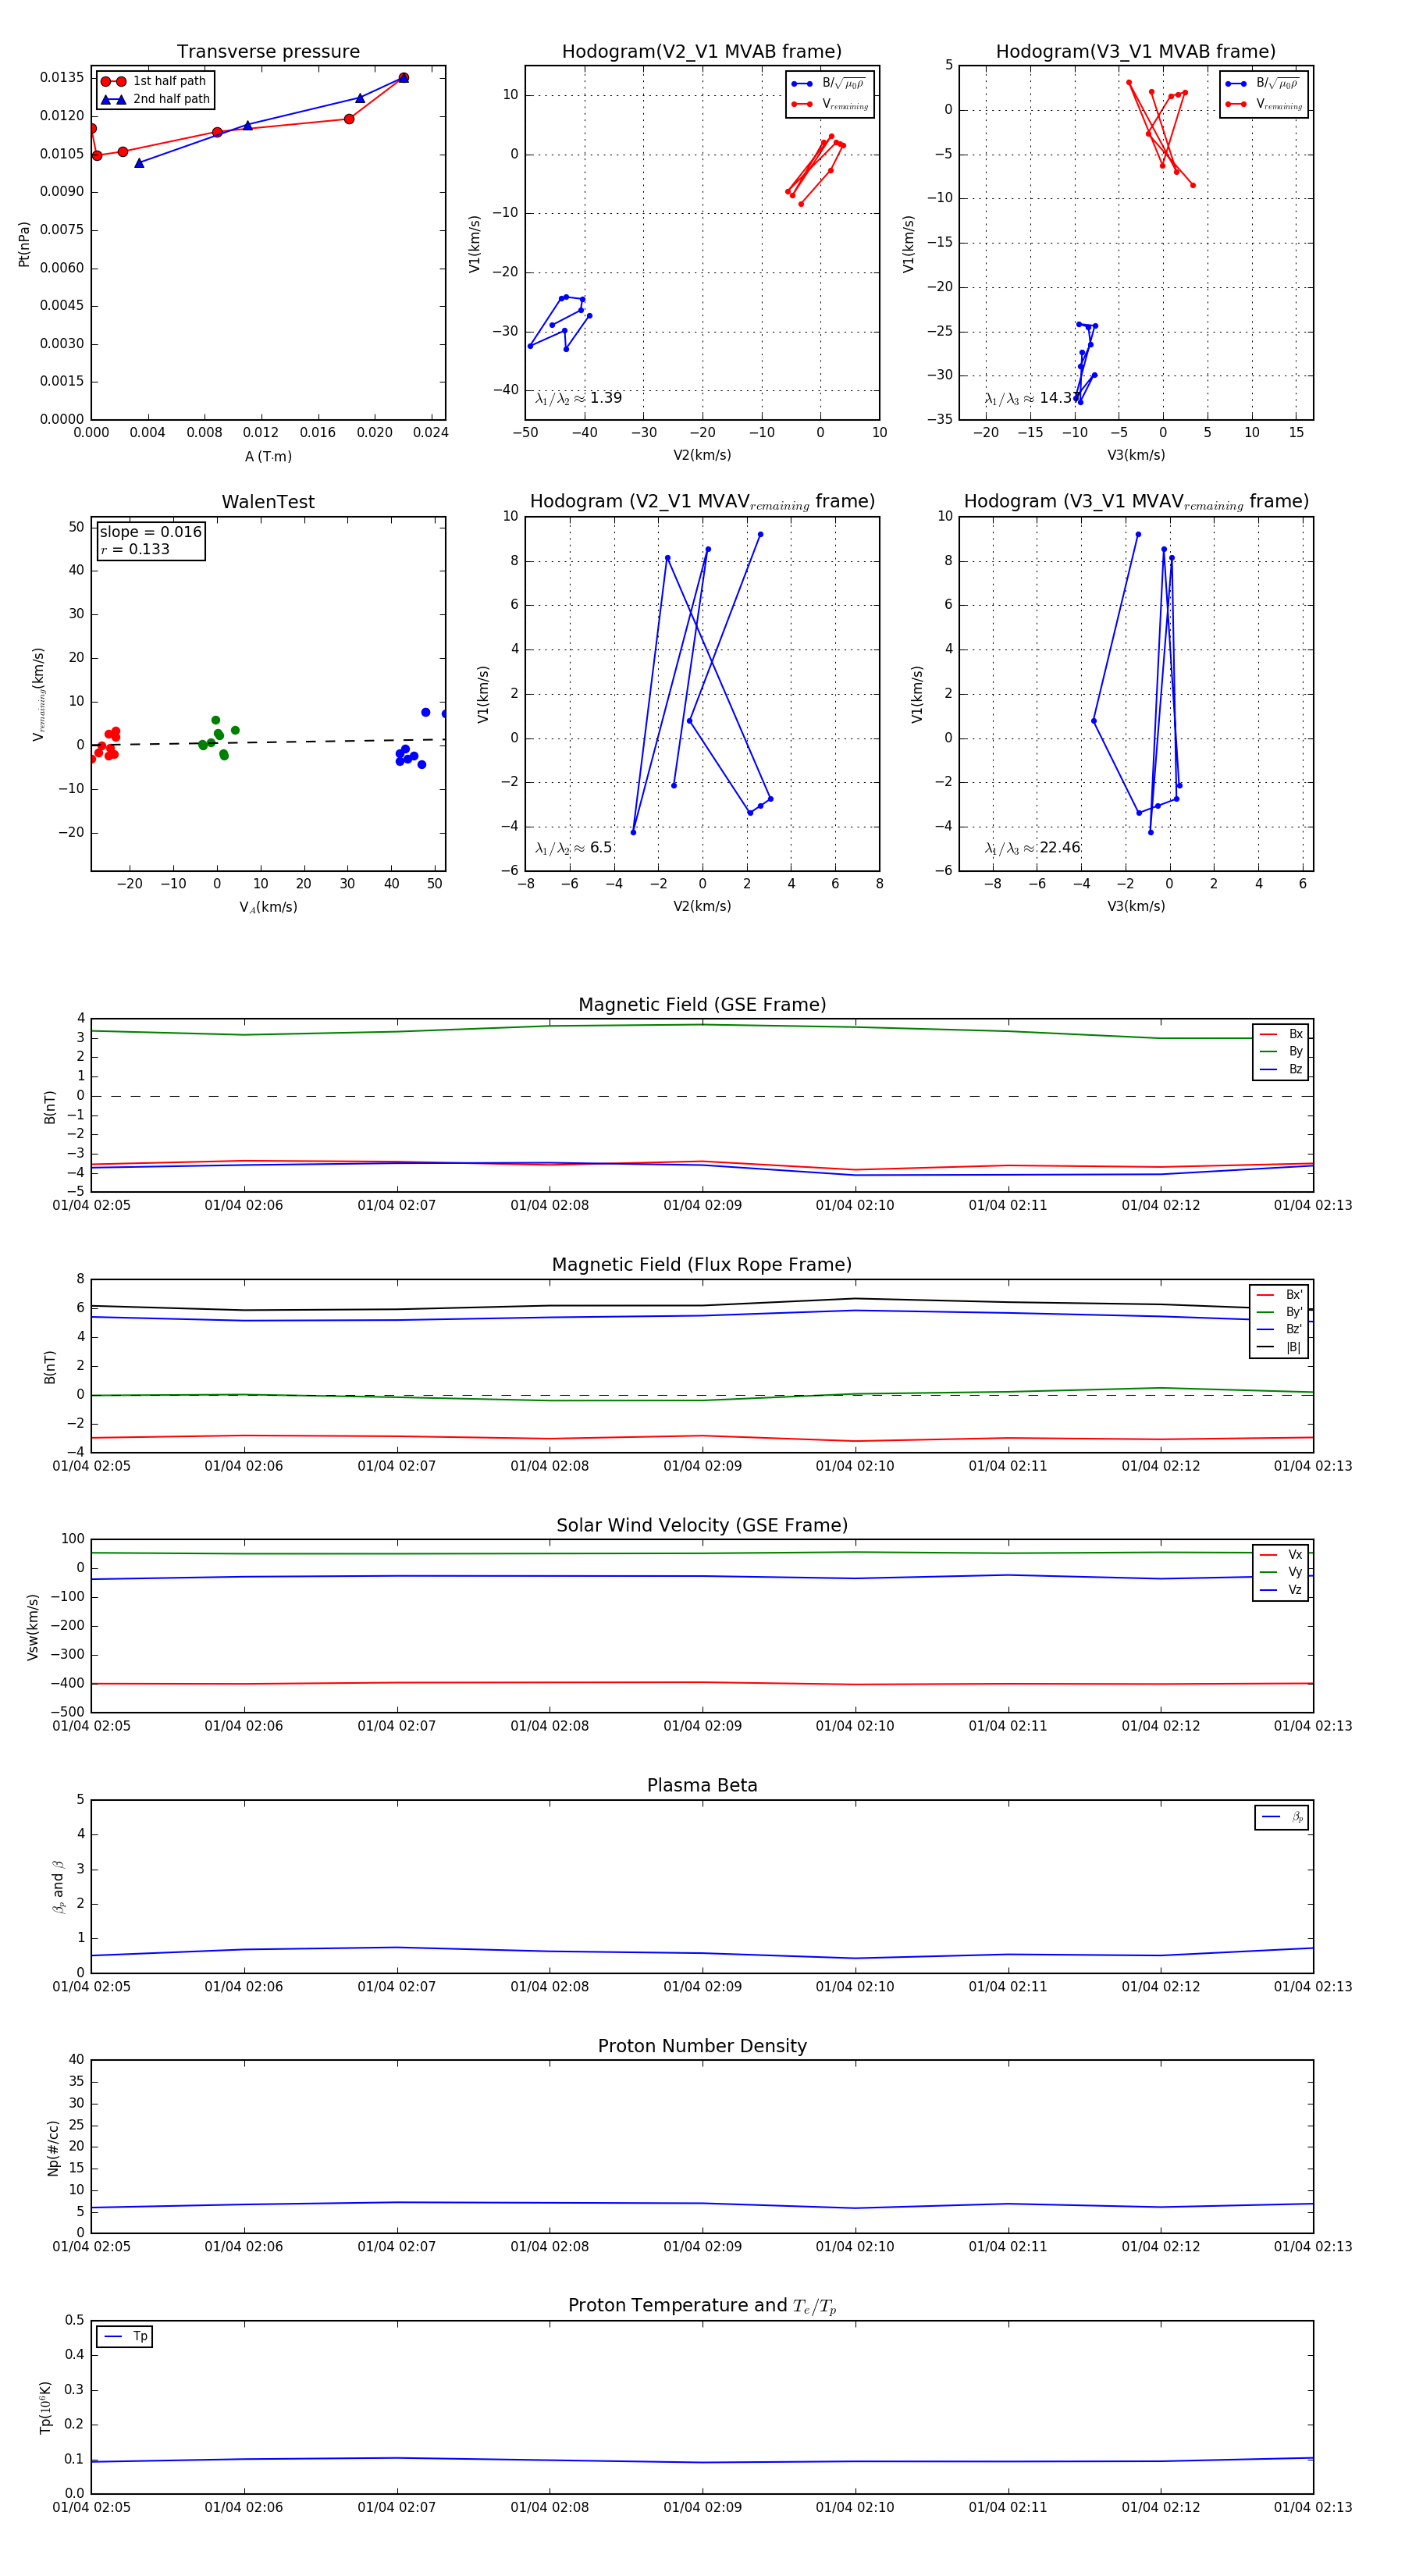Screen dimensions: 1405x2576
Task: Click the 'Np(#/cc)' axis label
Action: point(53,2148)
